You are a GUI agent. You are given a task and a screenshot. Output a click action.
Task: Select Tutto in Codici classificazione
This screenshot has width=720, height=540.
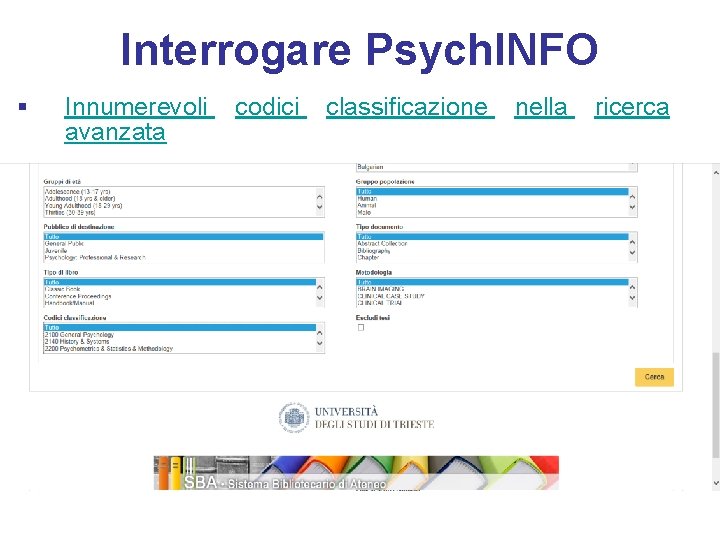coord(180,327)
